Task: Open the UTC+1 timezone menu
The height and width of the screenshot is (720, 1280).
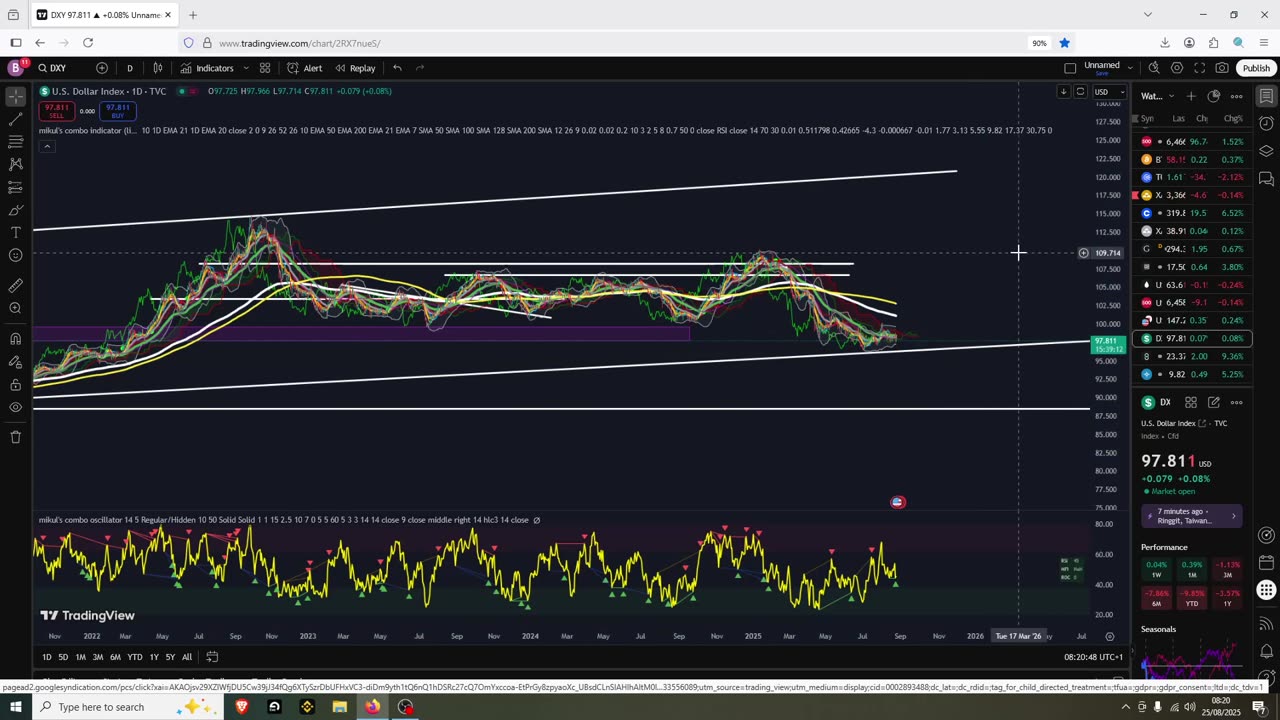Action: (x=1094, y=657)
